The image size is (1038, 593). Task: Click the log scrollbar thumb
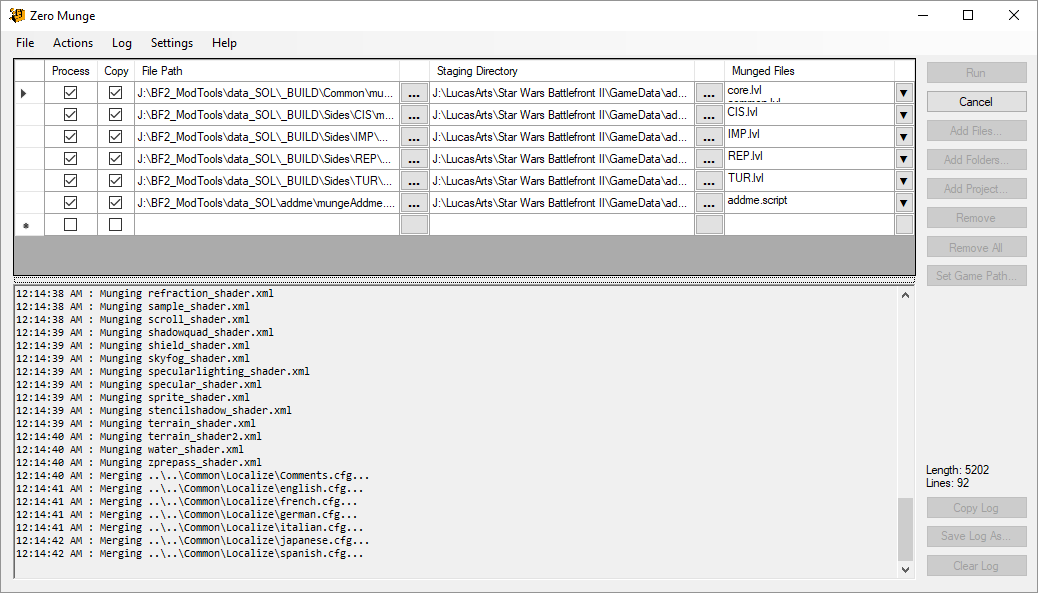(x=906, y=529)
